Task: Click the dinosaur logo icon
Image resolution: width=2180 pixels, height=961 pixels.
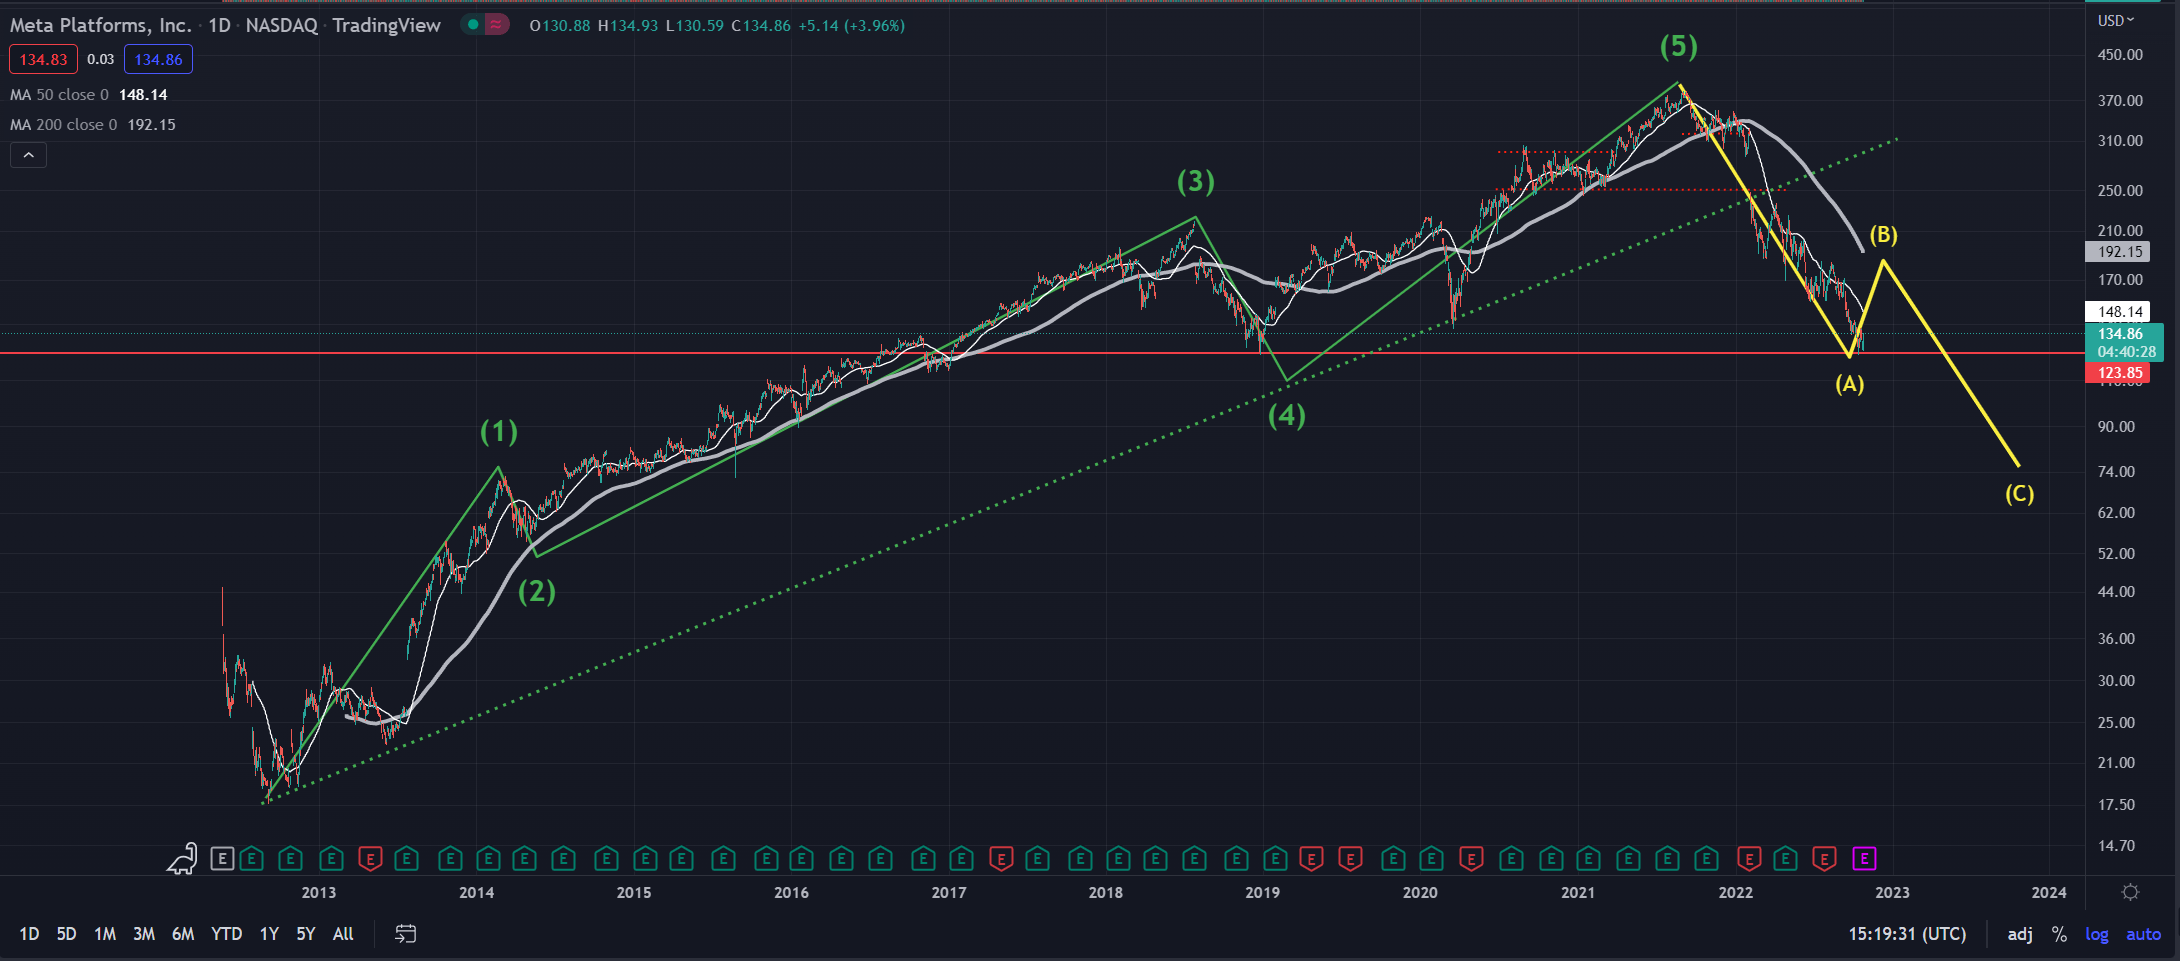Action: (x=182, y=858)
